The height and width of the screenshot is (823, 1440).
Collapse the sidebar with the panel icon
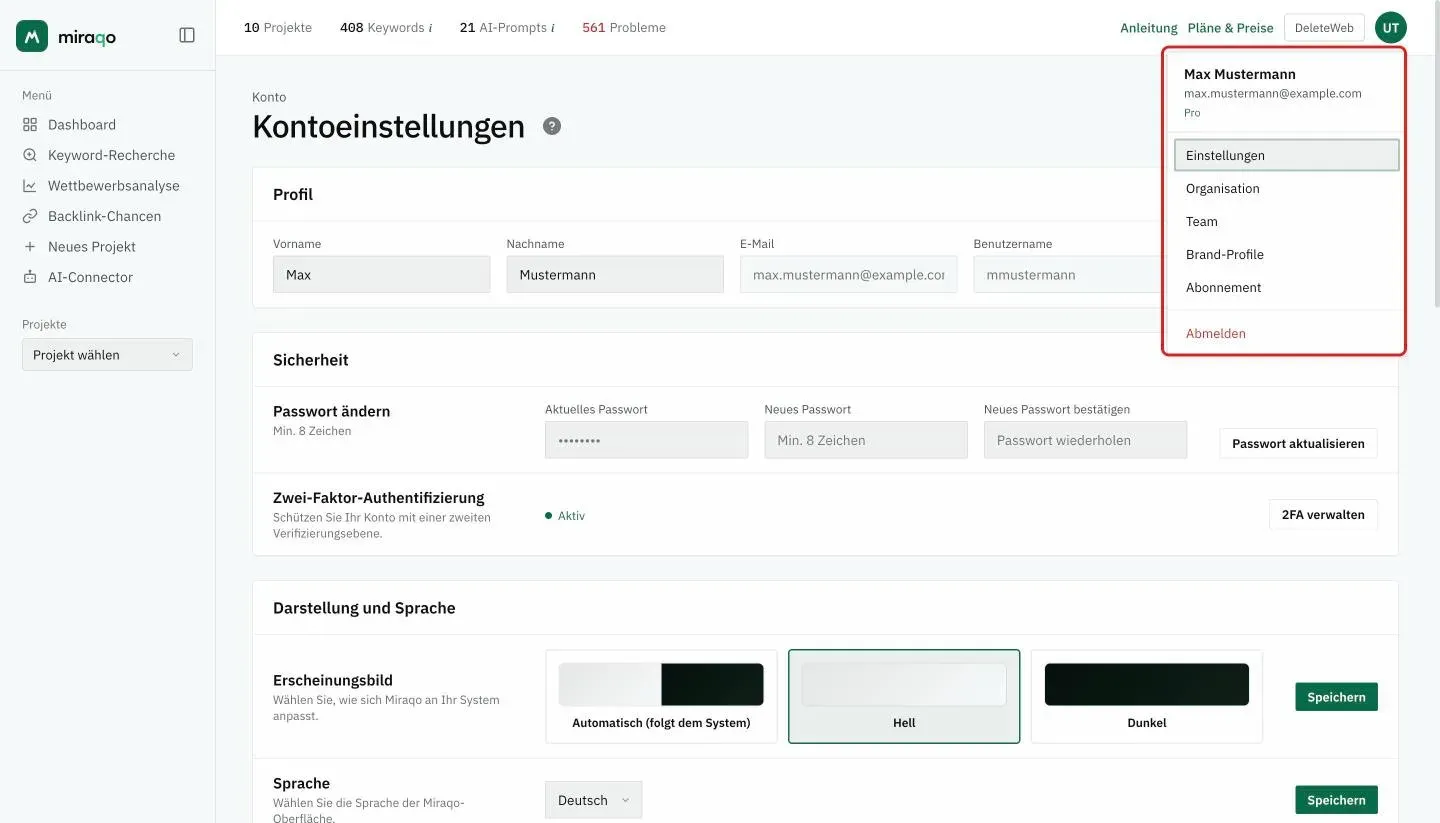[x=187, y=35]
